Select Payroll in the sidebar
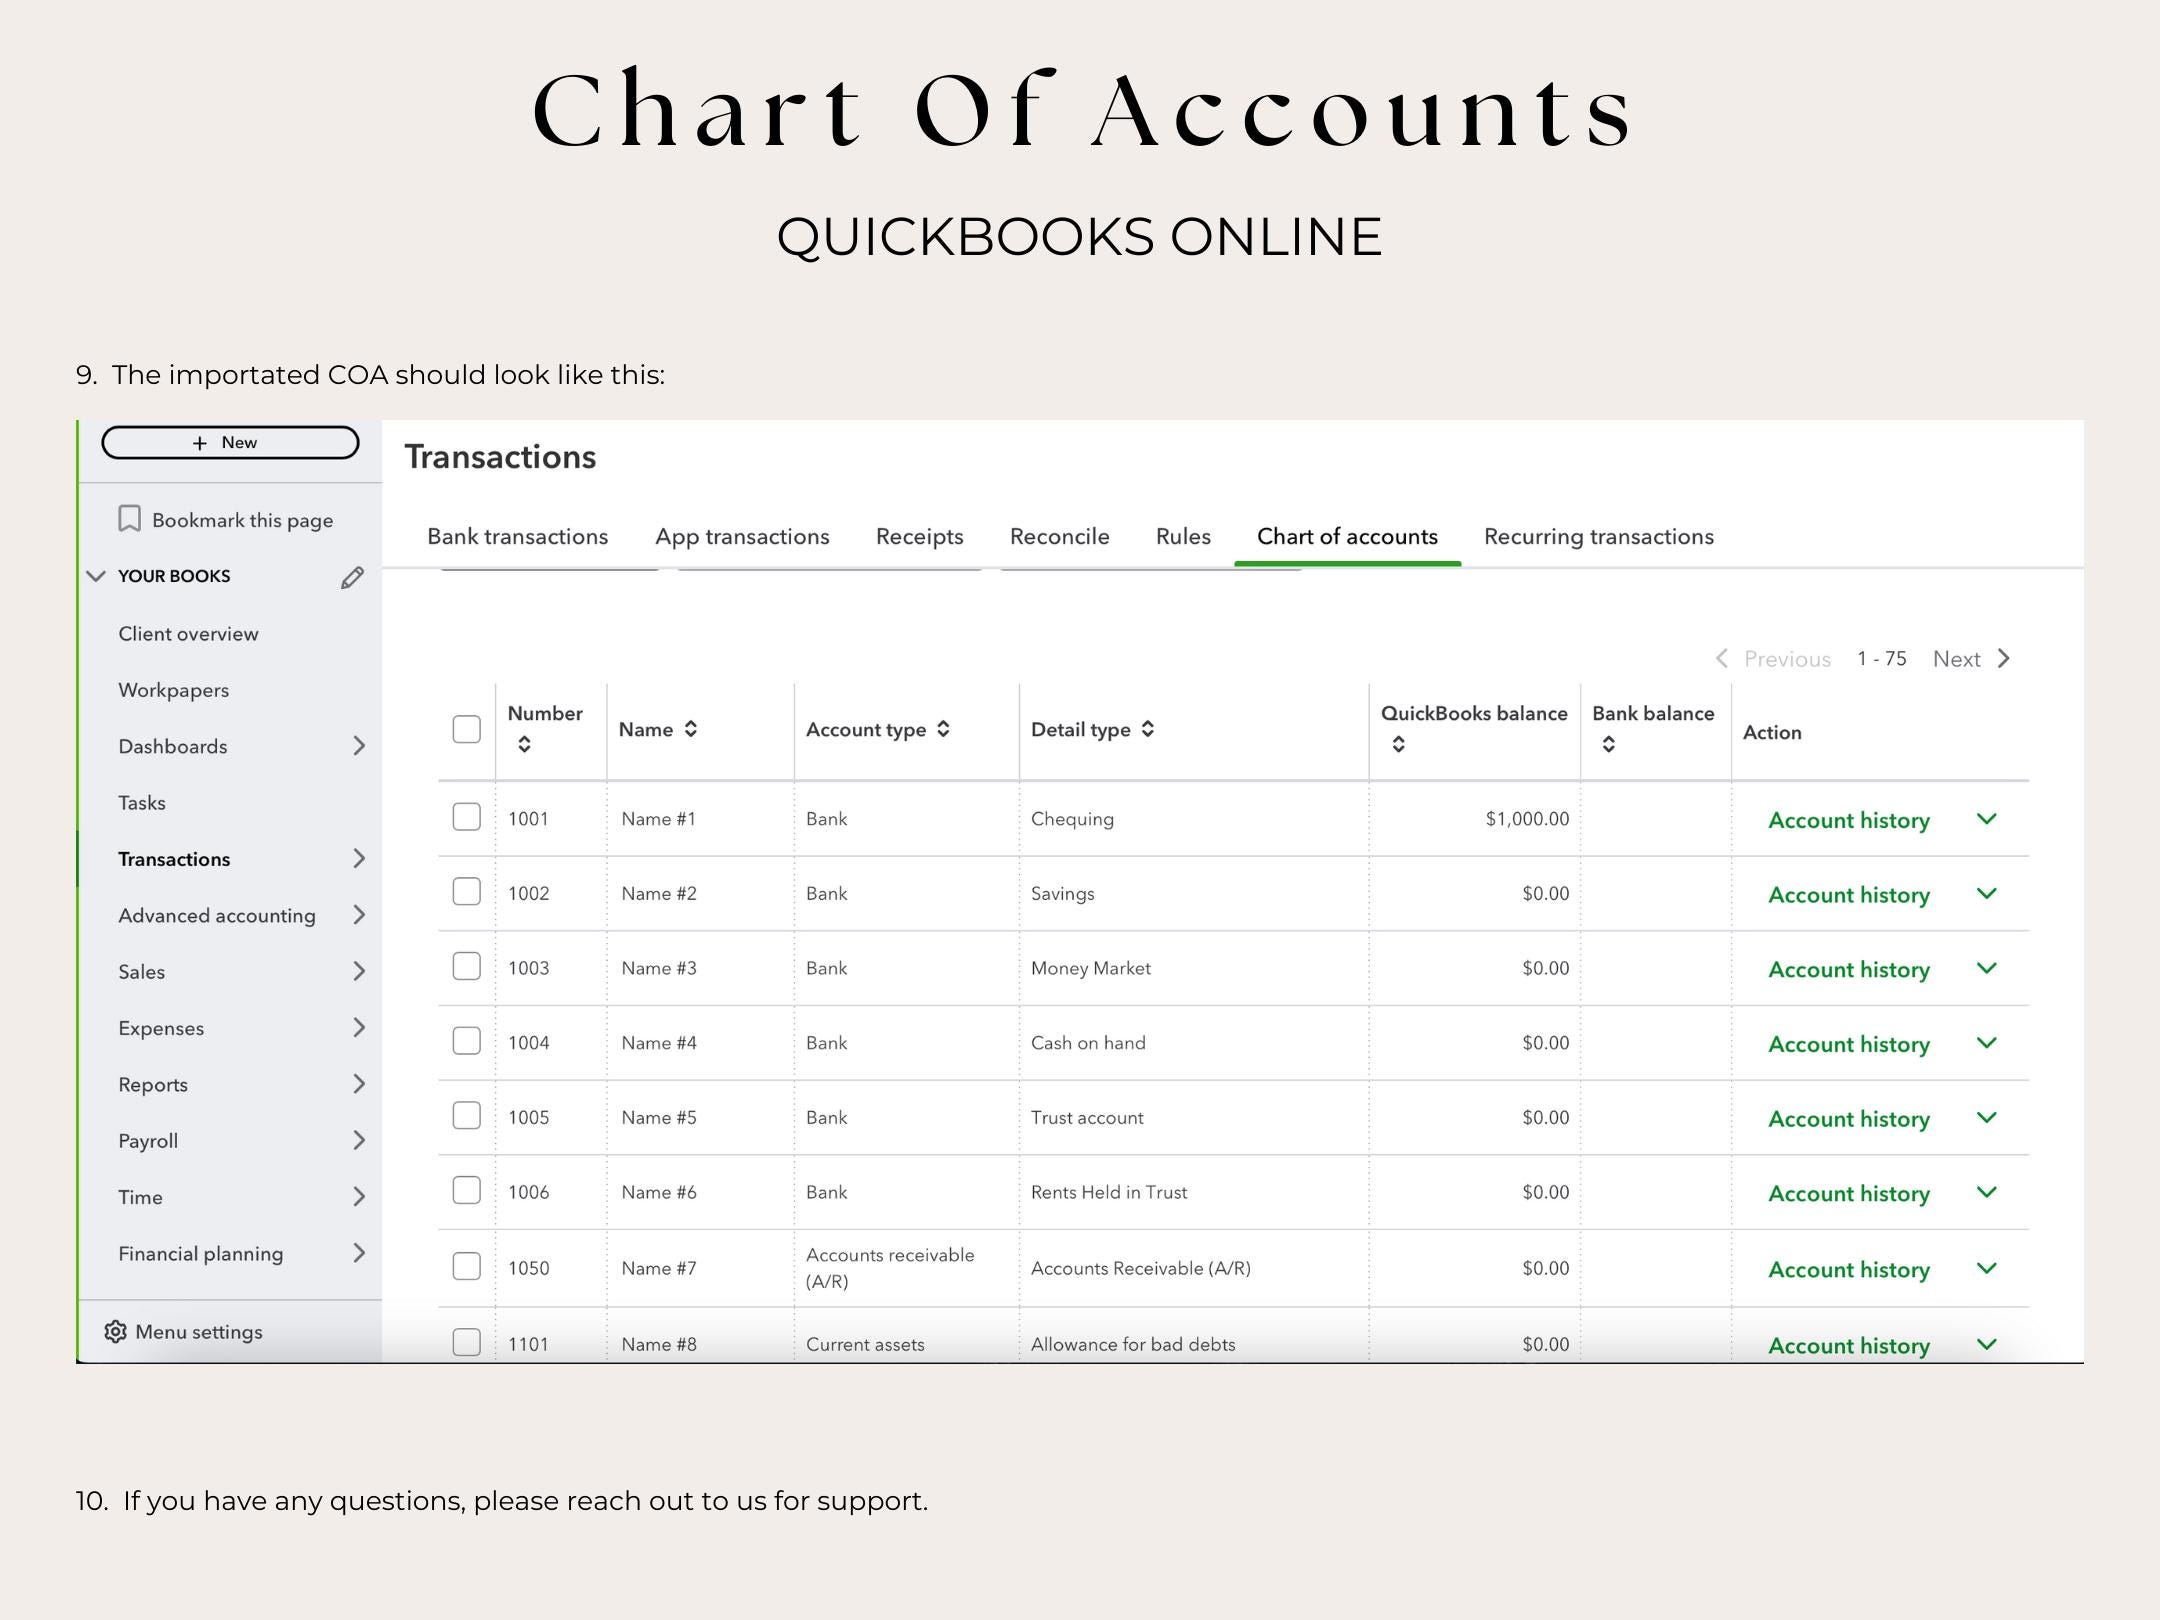Viewport: 2160px width, 1620px height. pyautogui.click(x=148, y=1140)
